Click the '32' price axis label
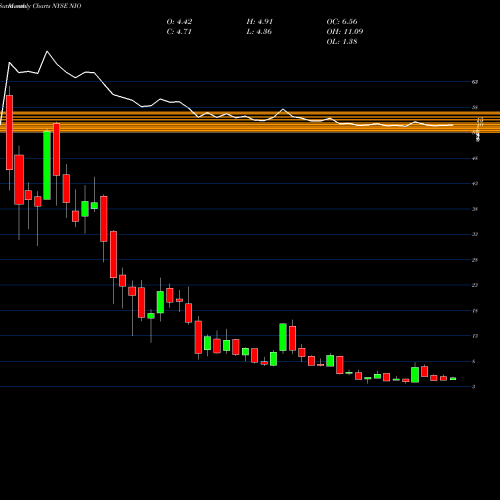 point(475,234)
